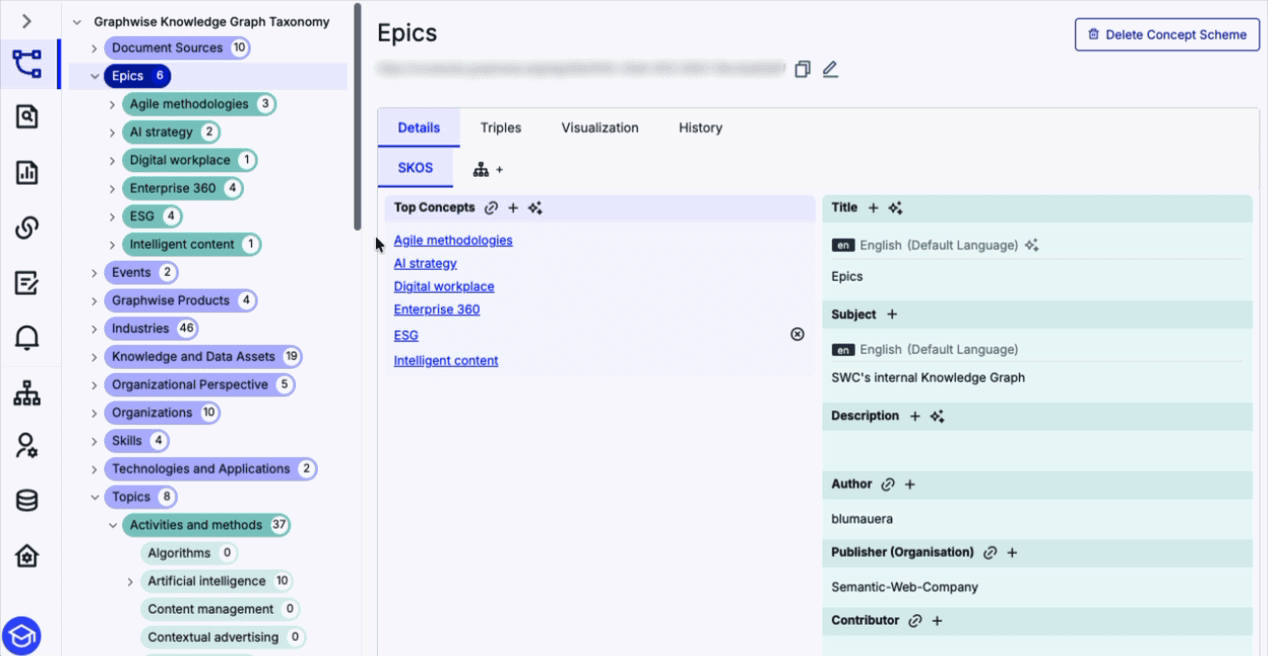Expand Artificial intelligence in the tree

(x=131, y=581)
